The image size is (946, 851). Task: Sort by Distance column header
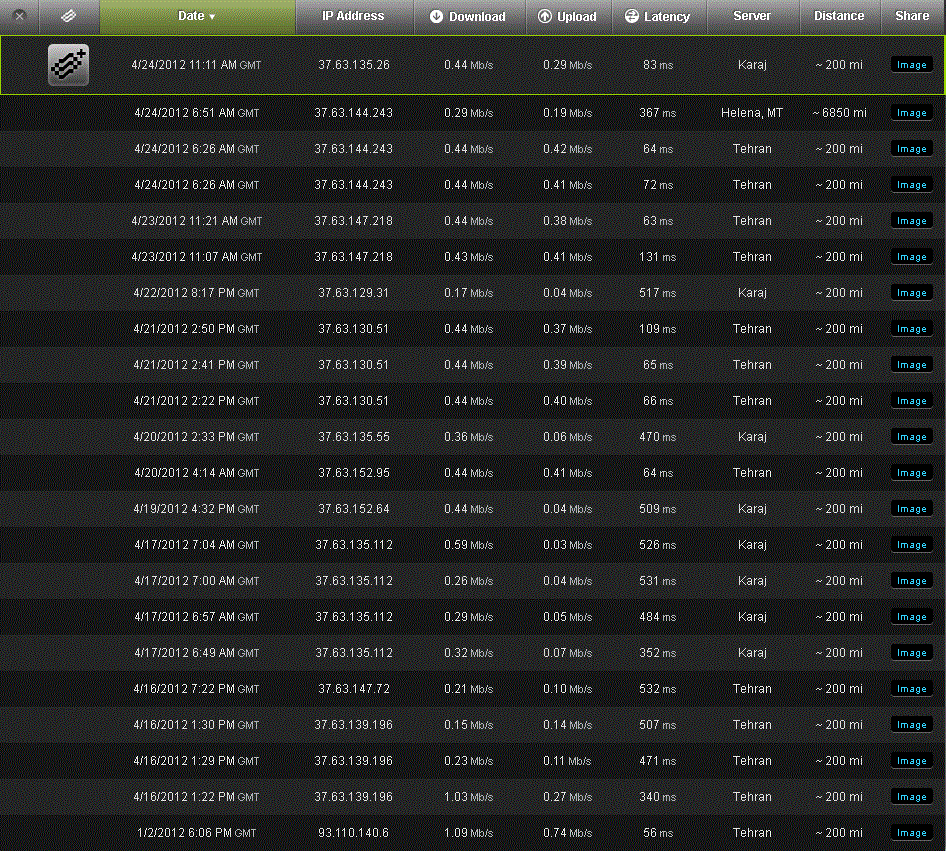[x=839, y=16]
